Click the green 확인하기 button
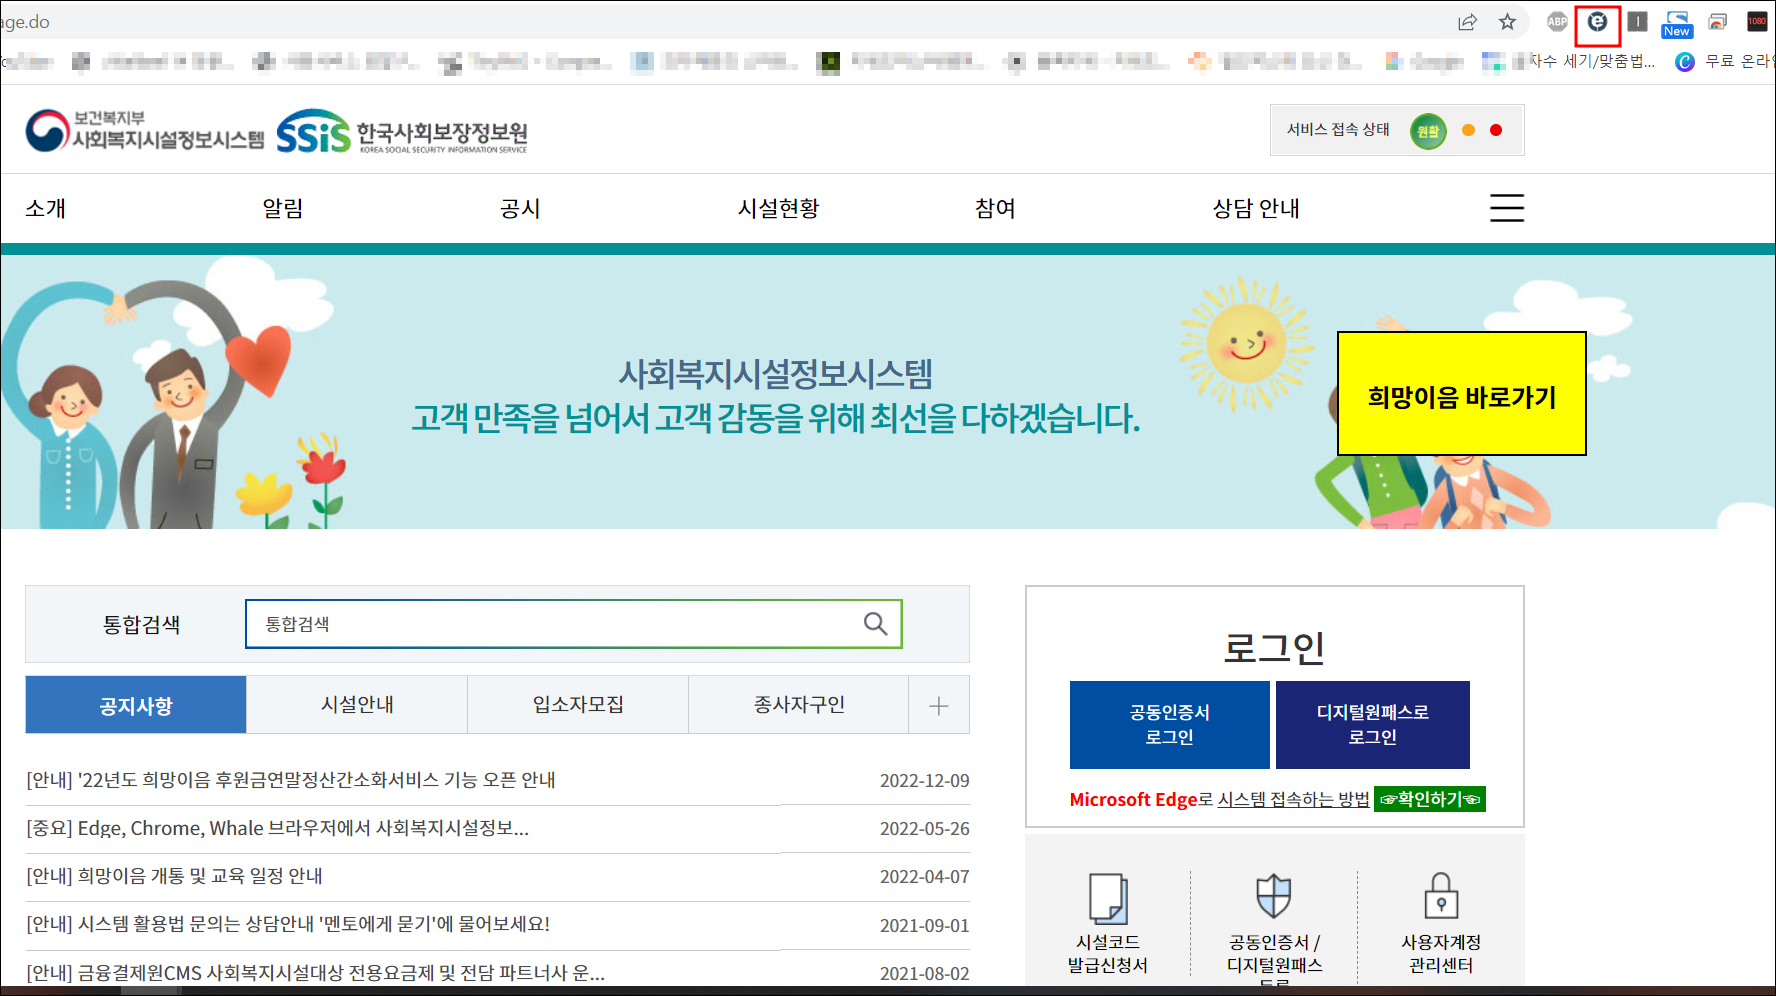 pyautogui.click(x=1430, y=799)
